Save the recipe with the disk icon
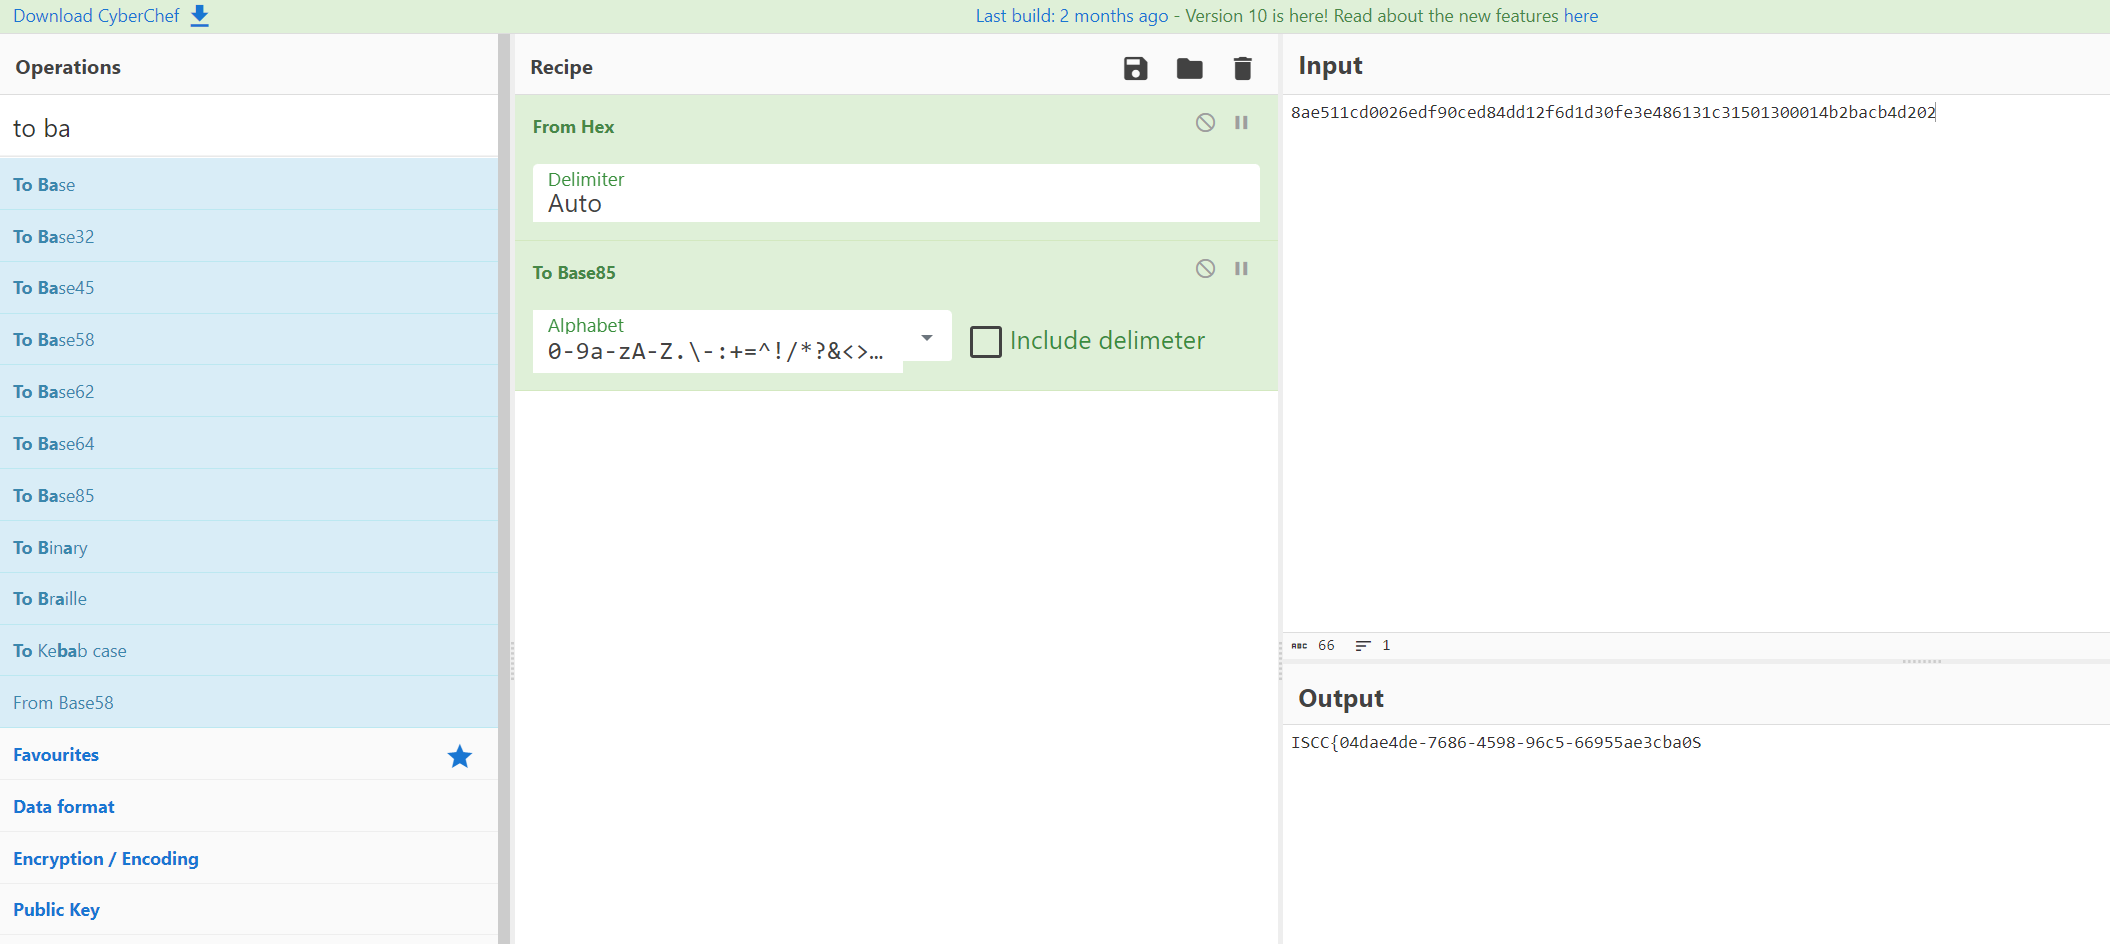Screen dimensions: 2110x944 click(1135, 68)
